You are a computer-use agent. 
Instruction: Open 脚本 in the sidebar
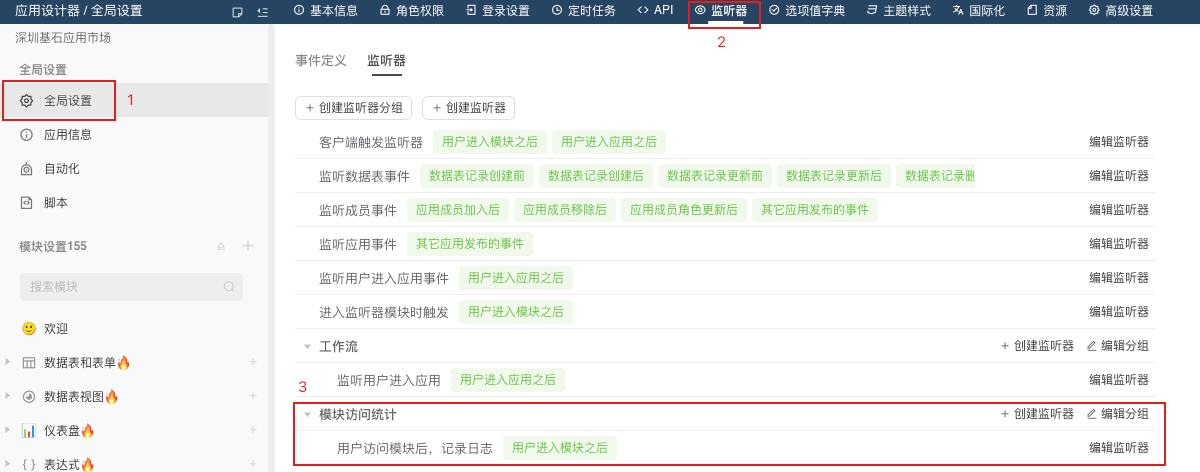pos(55,203)
